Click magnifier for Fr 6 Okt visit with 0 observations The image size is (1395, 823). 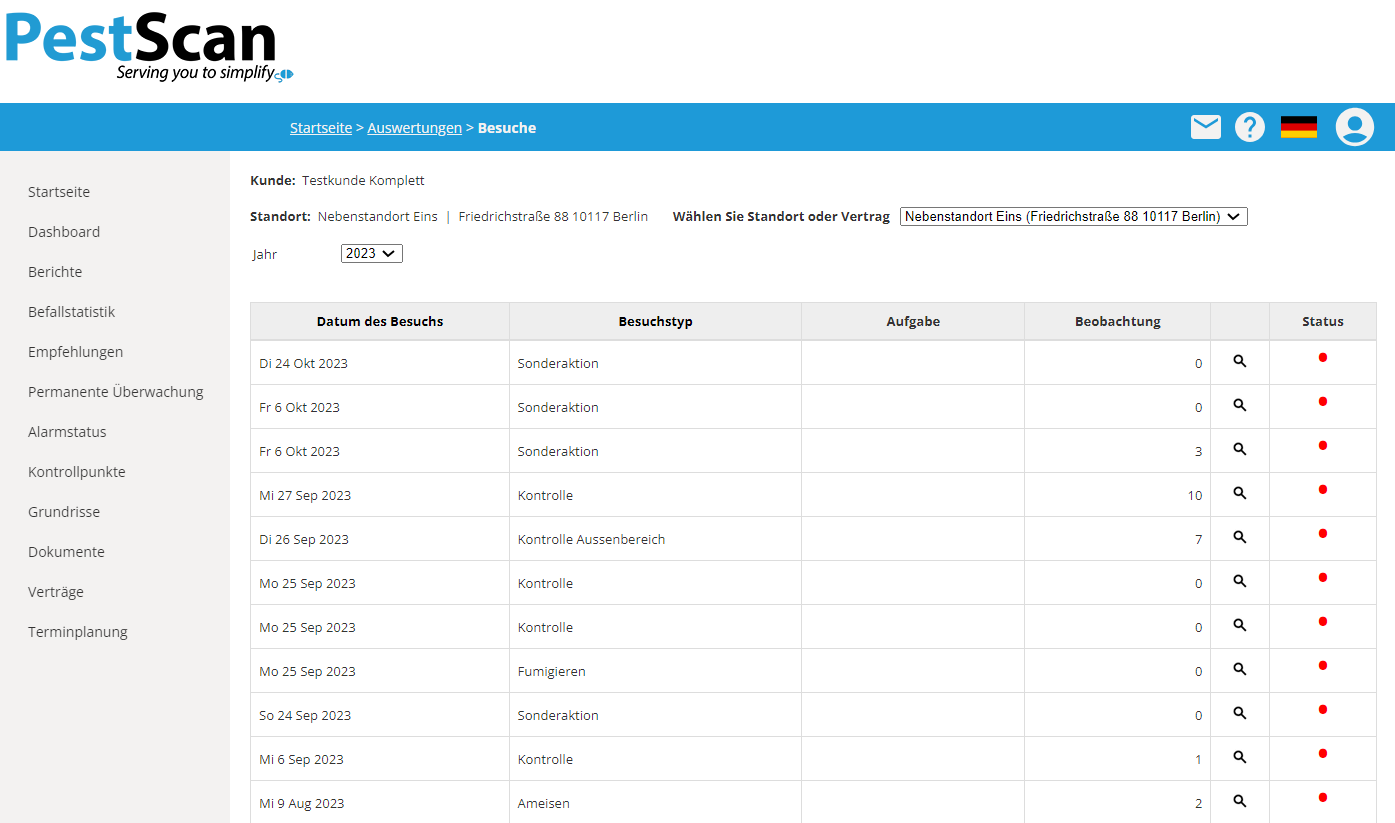tap(1240, 405)
